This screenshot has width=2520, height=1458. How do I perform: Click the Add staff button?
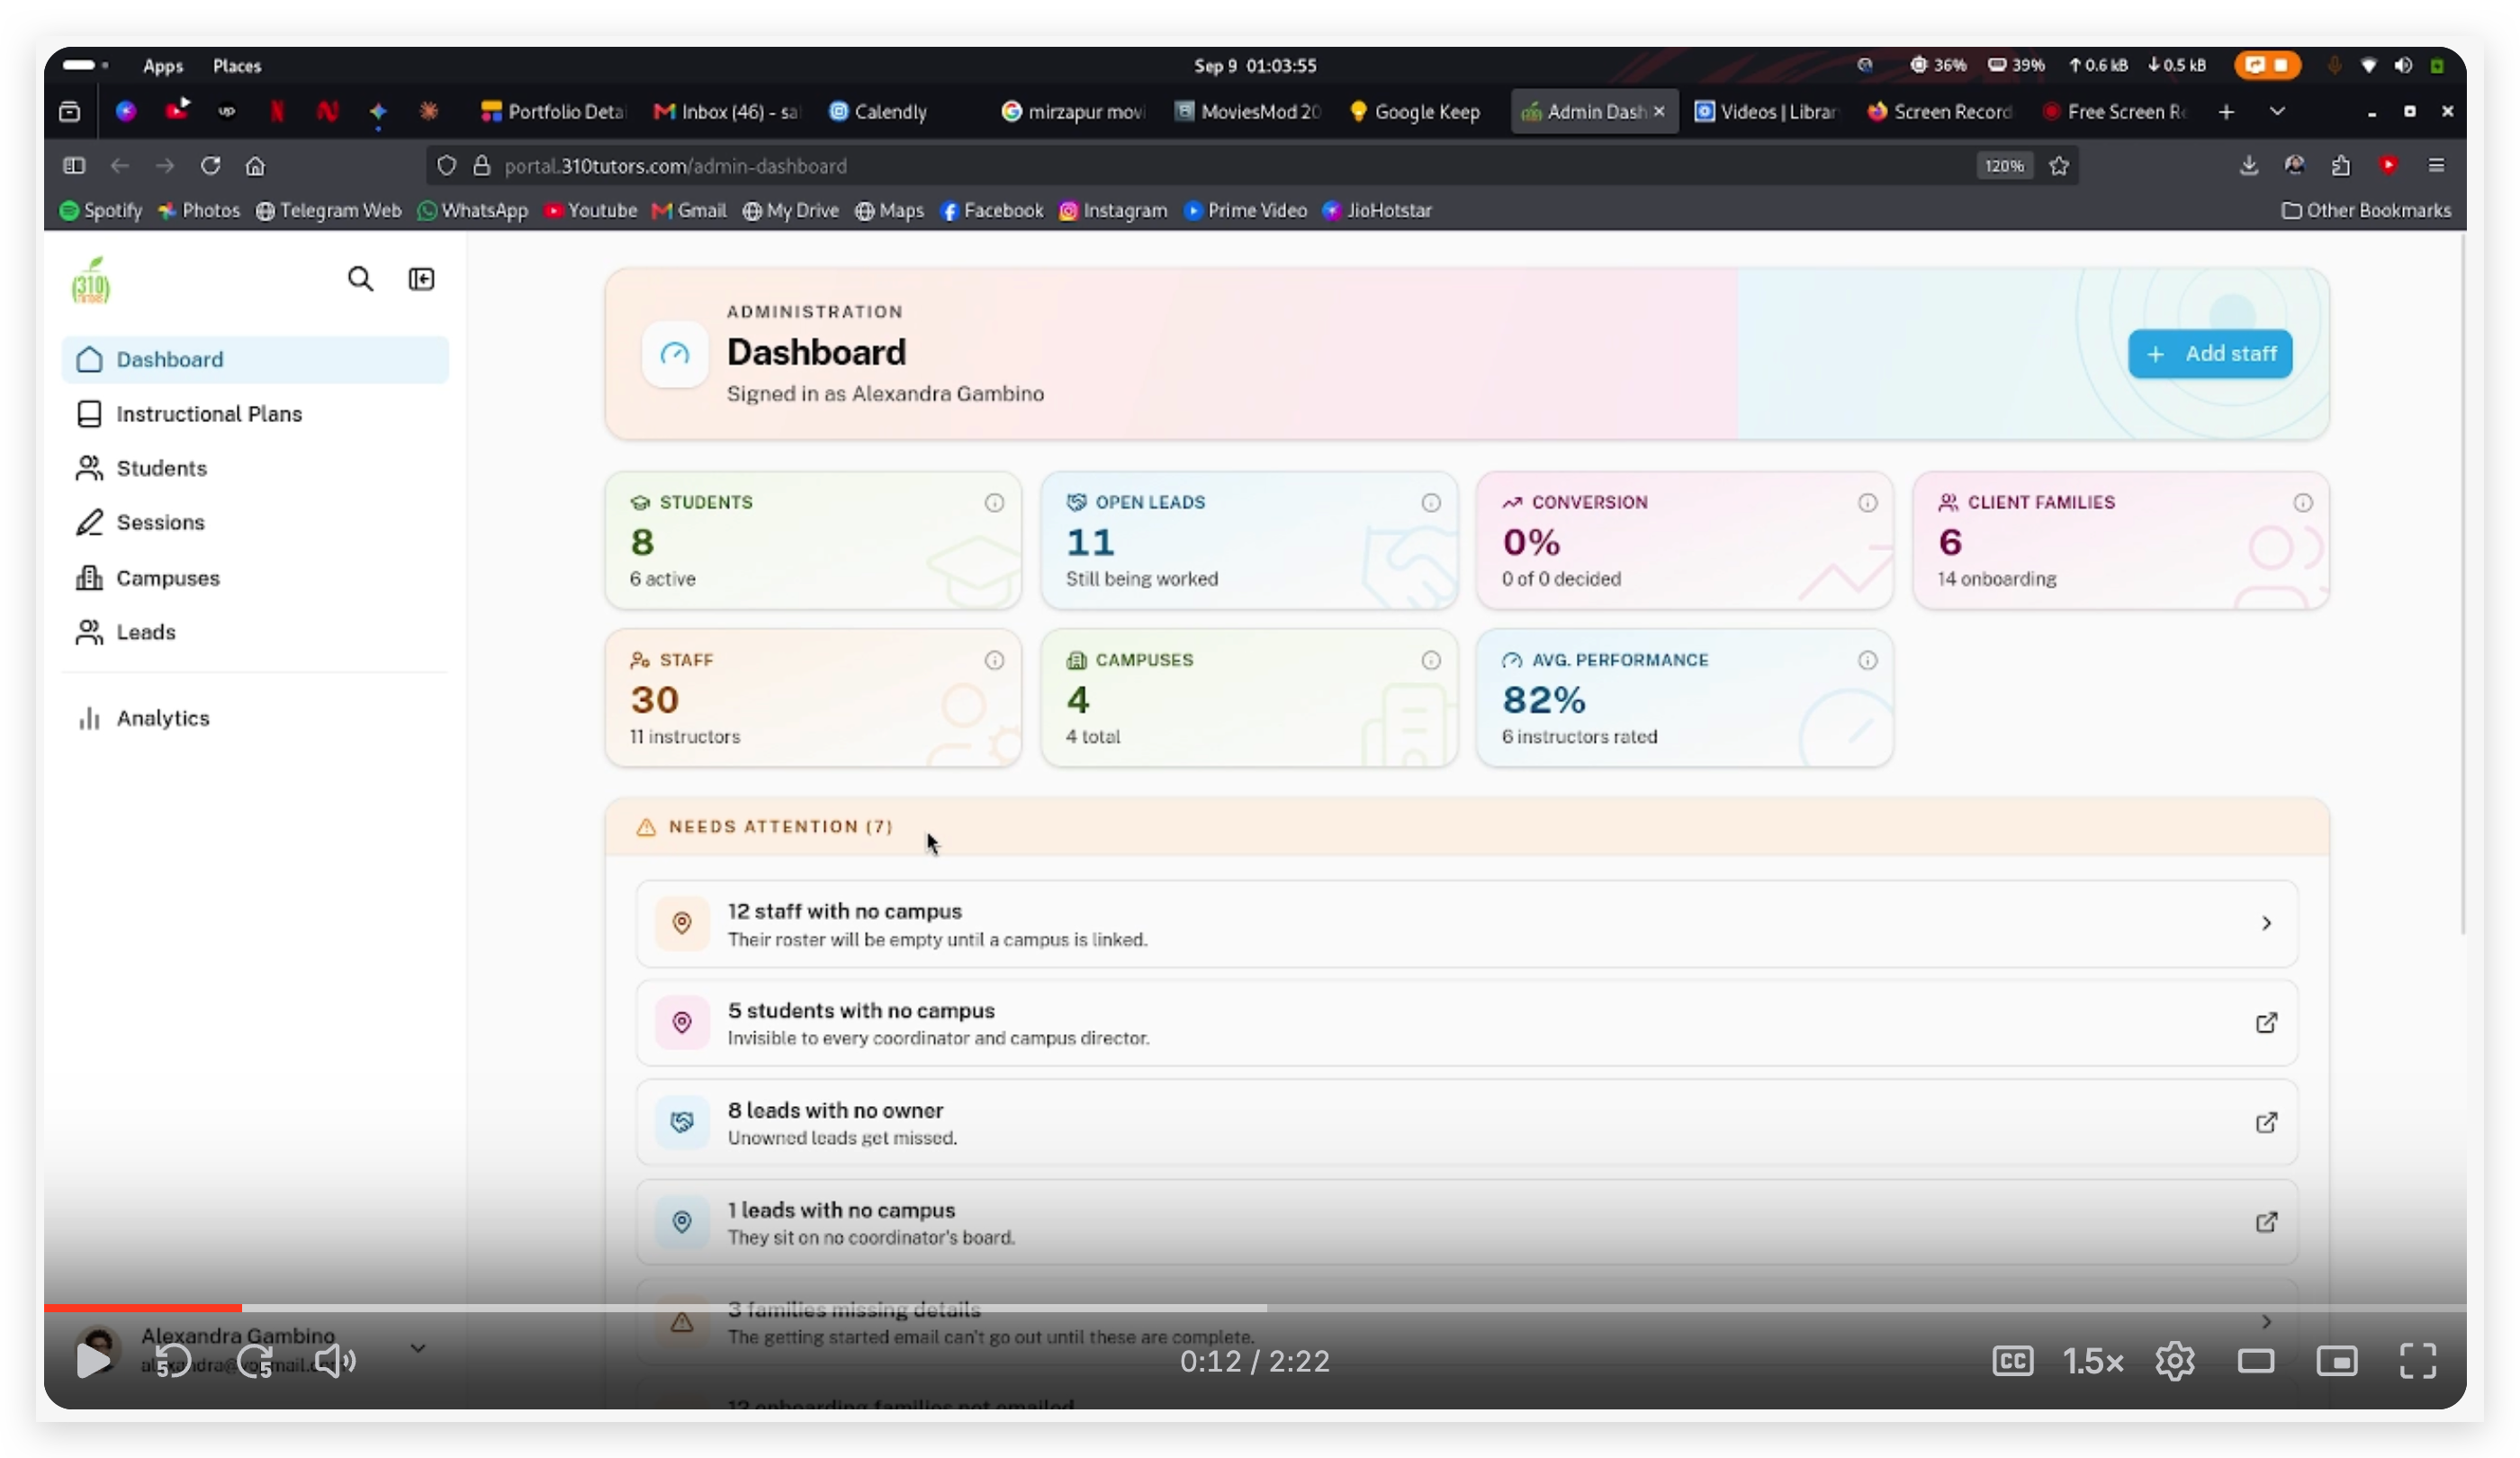tap(2210, 354)
